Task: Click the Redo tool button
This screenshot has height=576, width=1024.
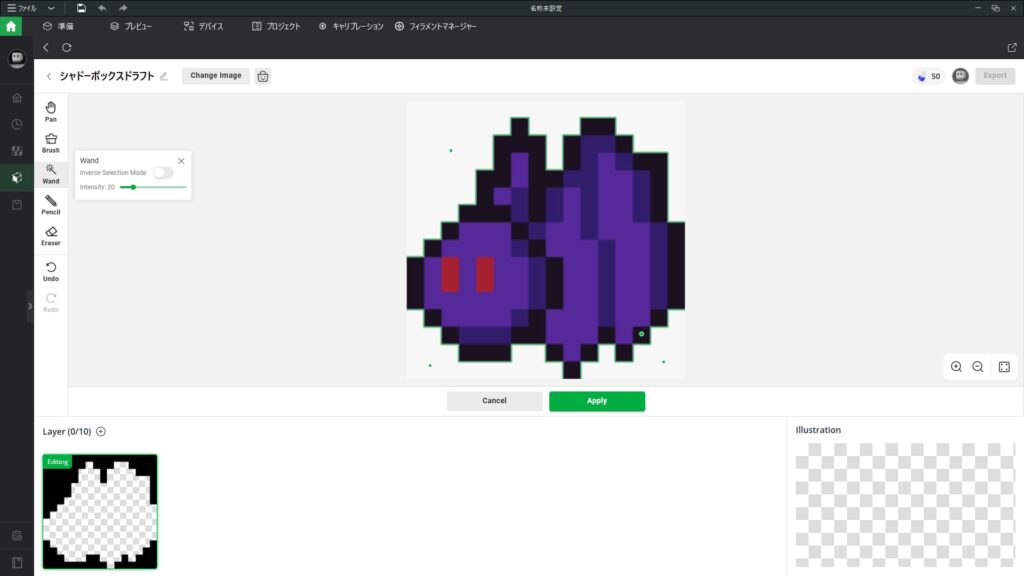Action: tap(51, 302)
